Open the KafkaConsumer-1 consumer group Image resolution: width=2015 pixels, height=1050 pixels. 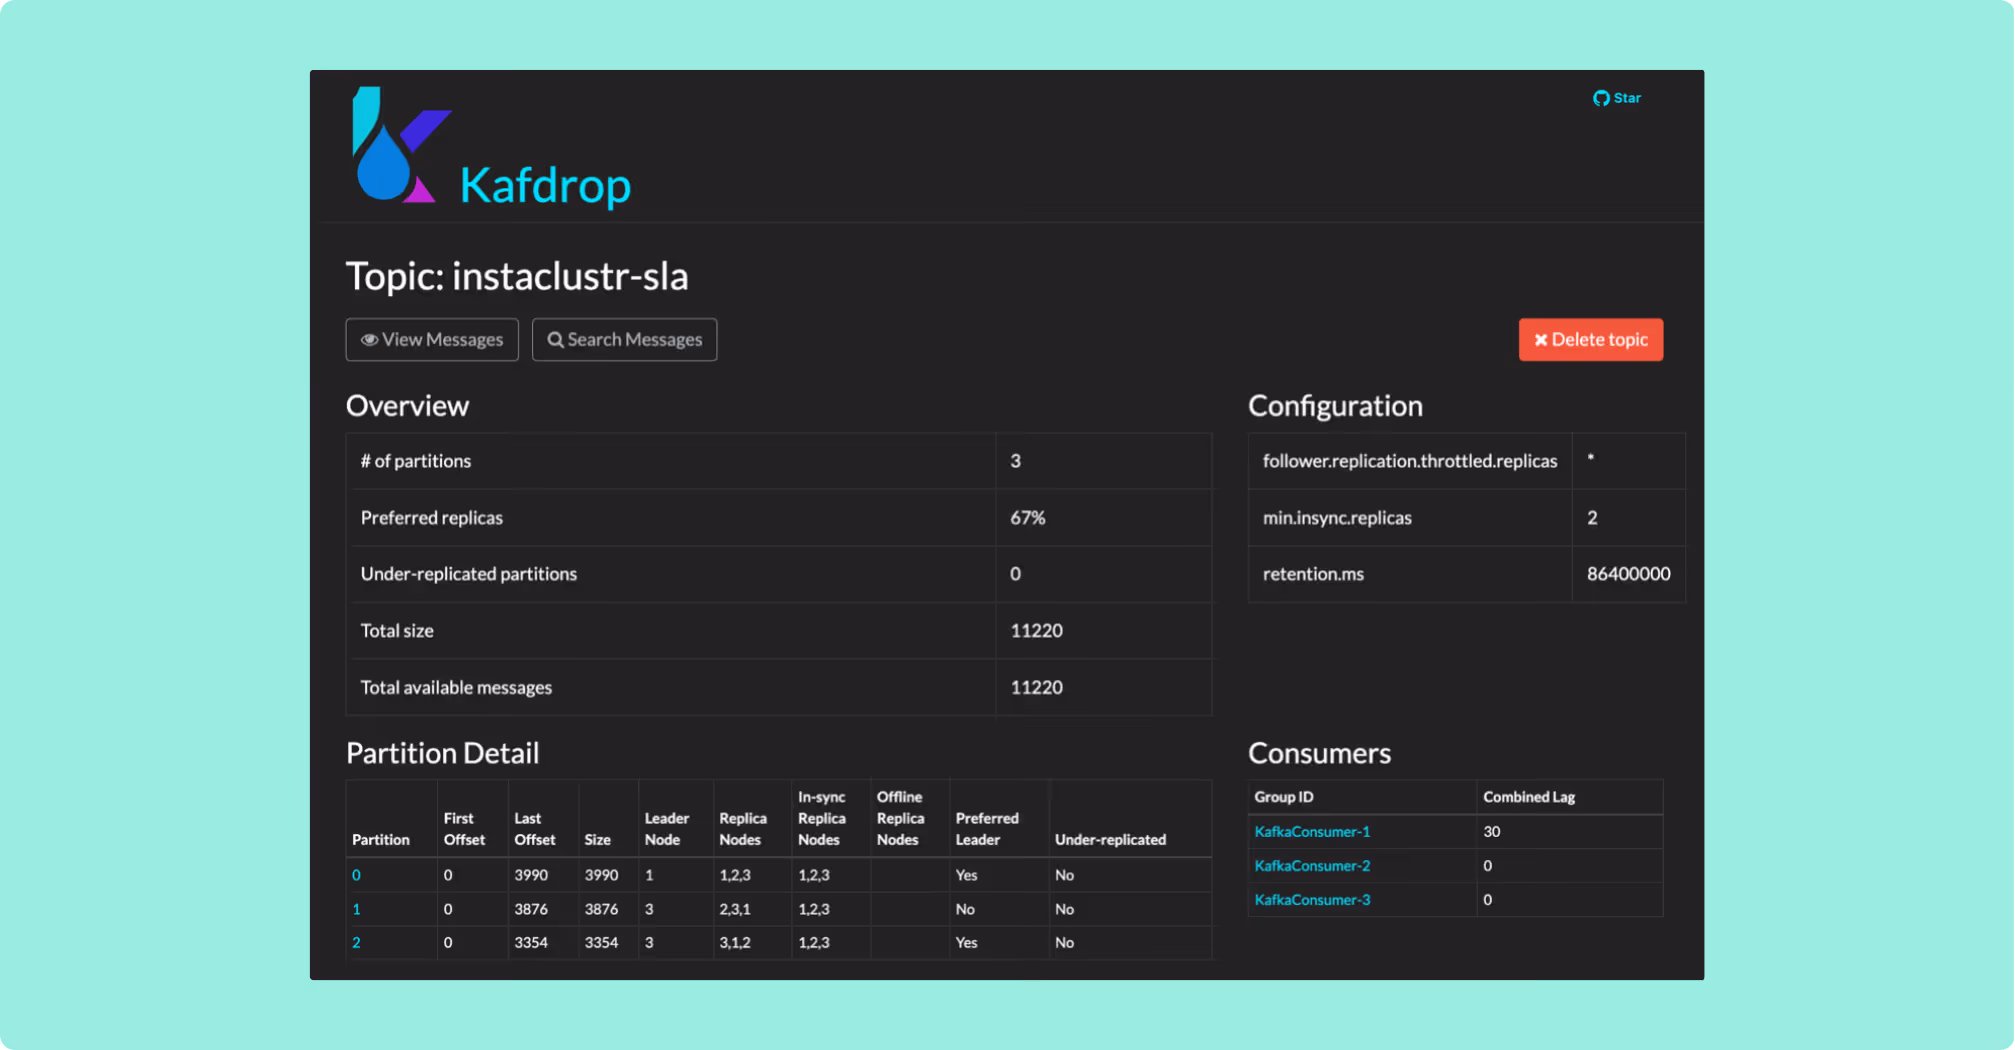pyautogui.click(x=1312, y=832)
